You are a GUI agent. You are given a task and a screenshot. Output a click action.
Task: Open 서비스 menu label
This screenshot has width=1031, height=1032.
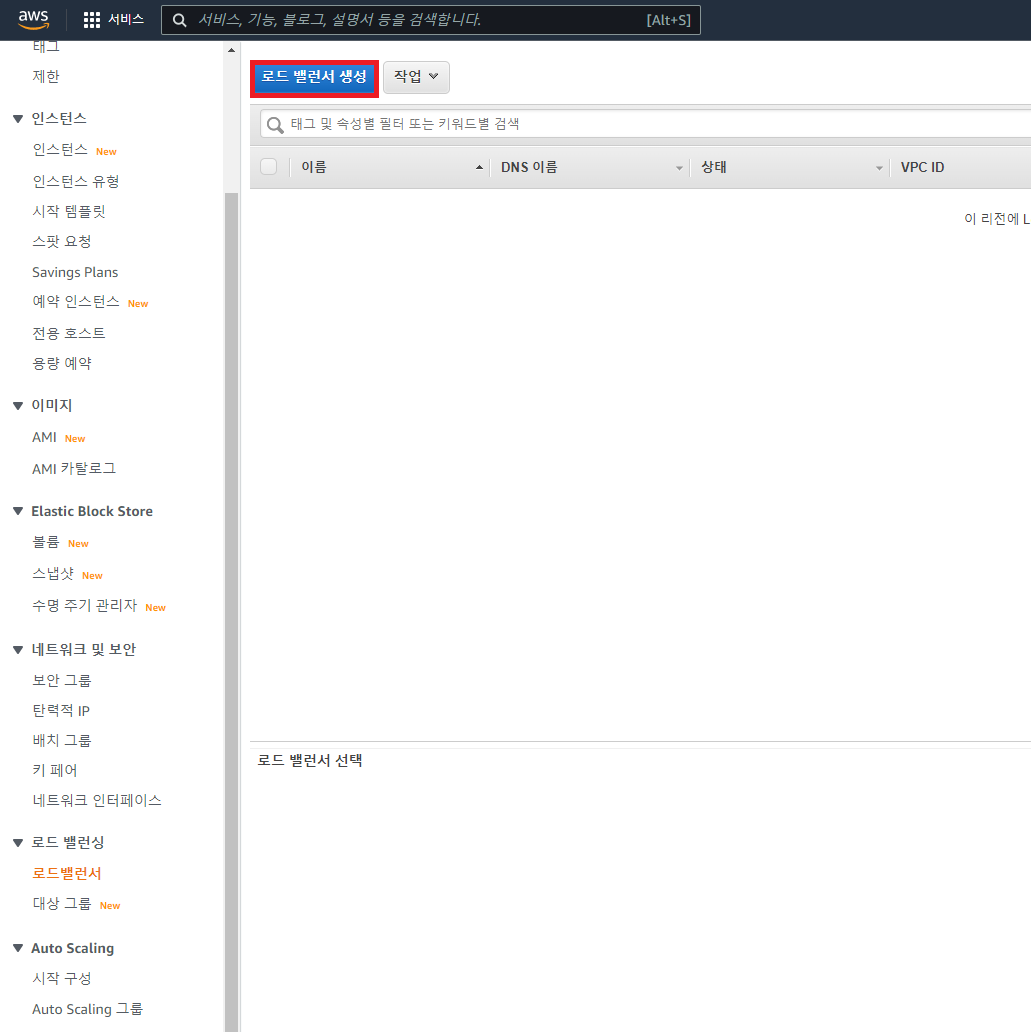pyautogui.click(x=126, y=20)
